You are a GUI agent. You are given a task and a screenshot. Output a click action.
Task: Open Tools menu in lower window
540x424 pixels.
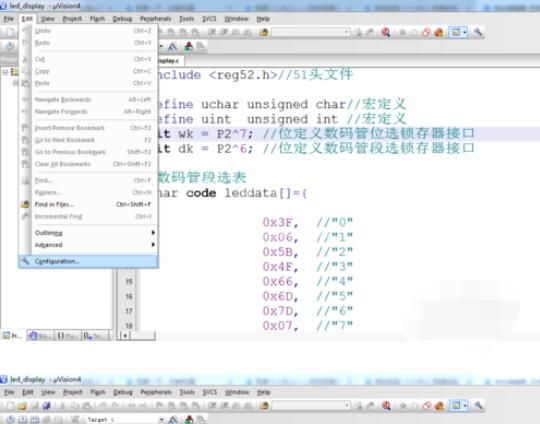(187, 392)
